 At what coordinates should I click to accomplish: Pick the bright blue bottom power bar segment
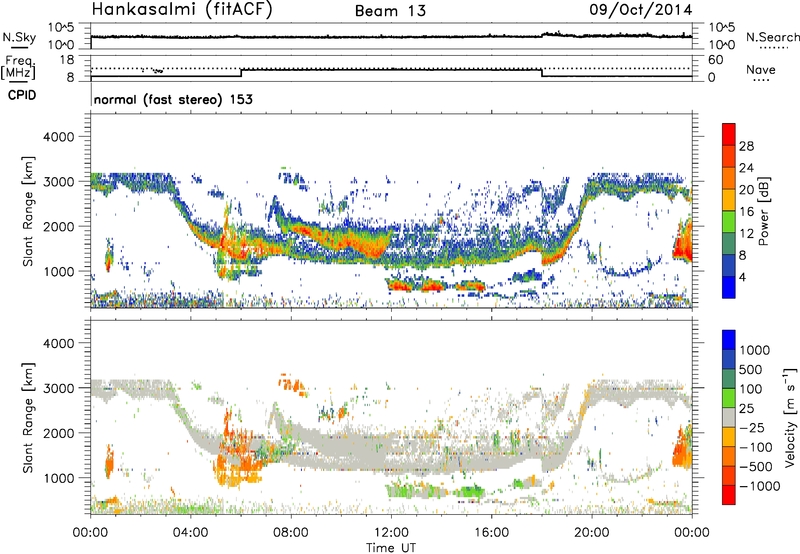click(x=729, y=287)
